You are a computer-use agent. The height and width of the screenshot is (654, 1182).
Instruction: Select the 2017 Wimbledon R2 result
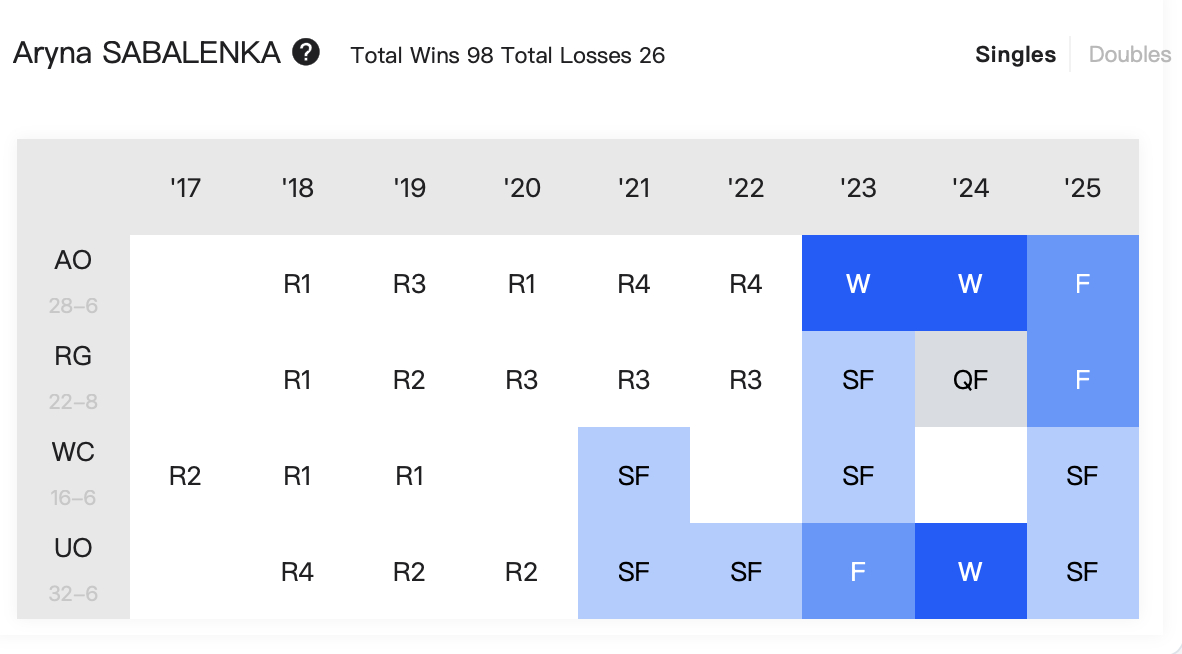pos(185,475)
